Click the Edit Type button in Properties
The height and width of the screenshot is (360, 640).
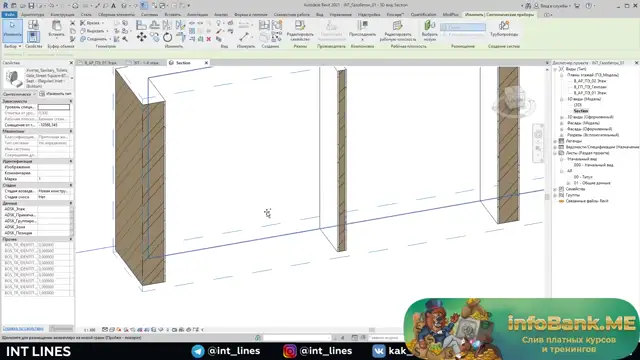click(55, 94)
